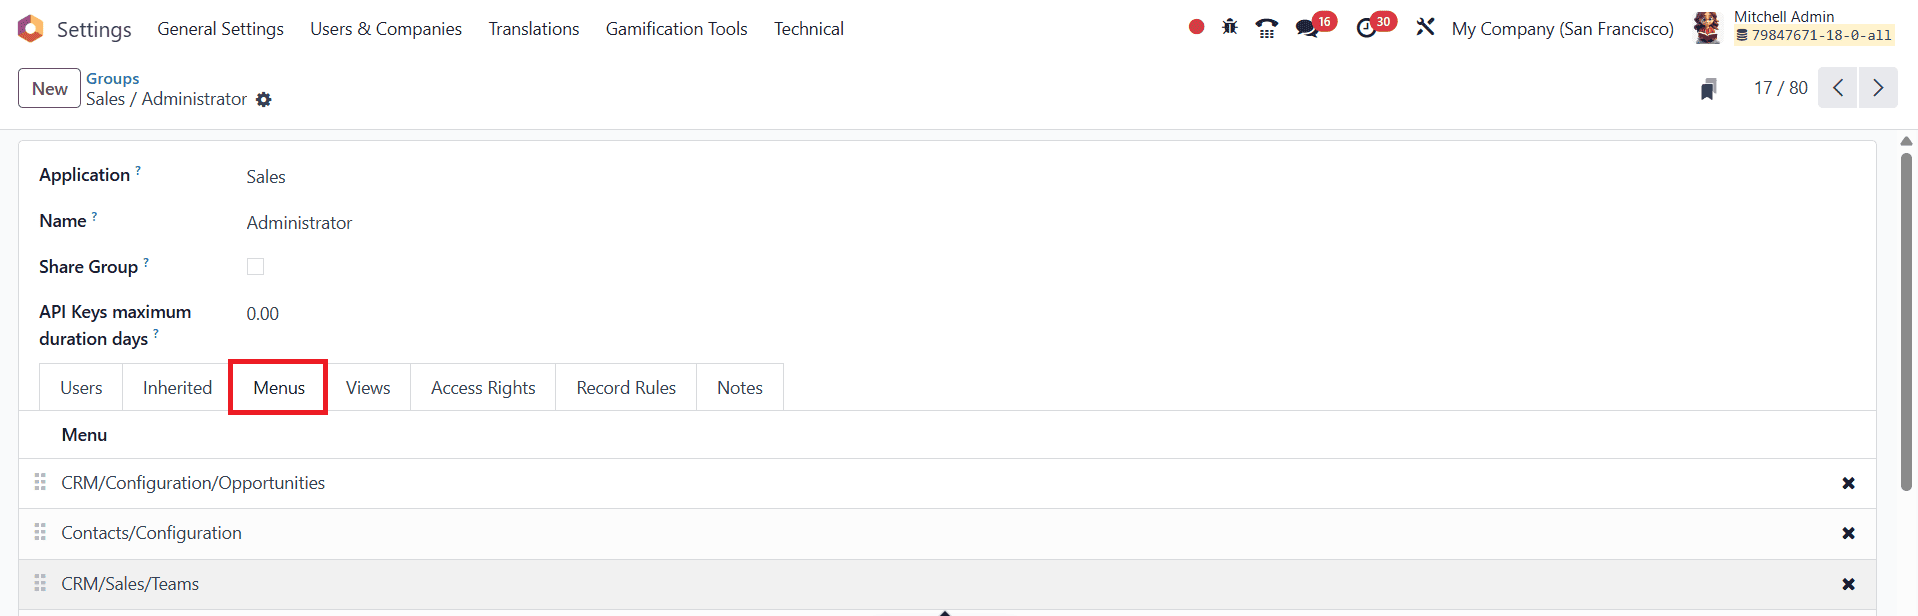Go to previous record arrow

(x=1838, y=88)
